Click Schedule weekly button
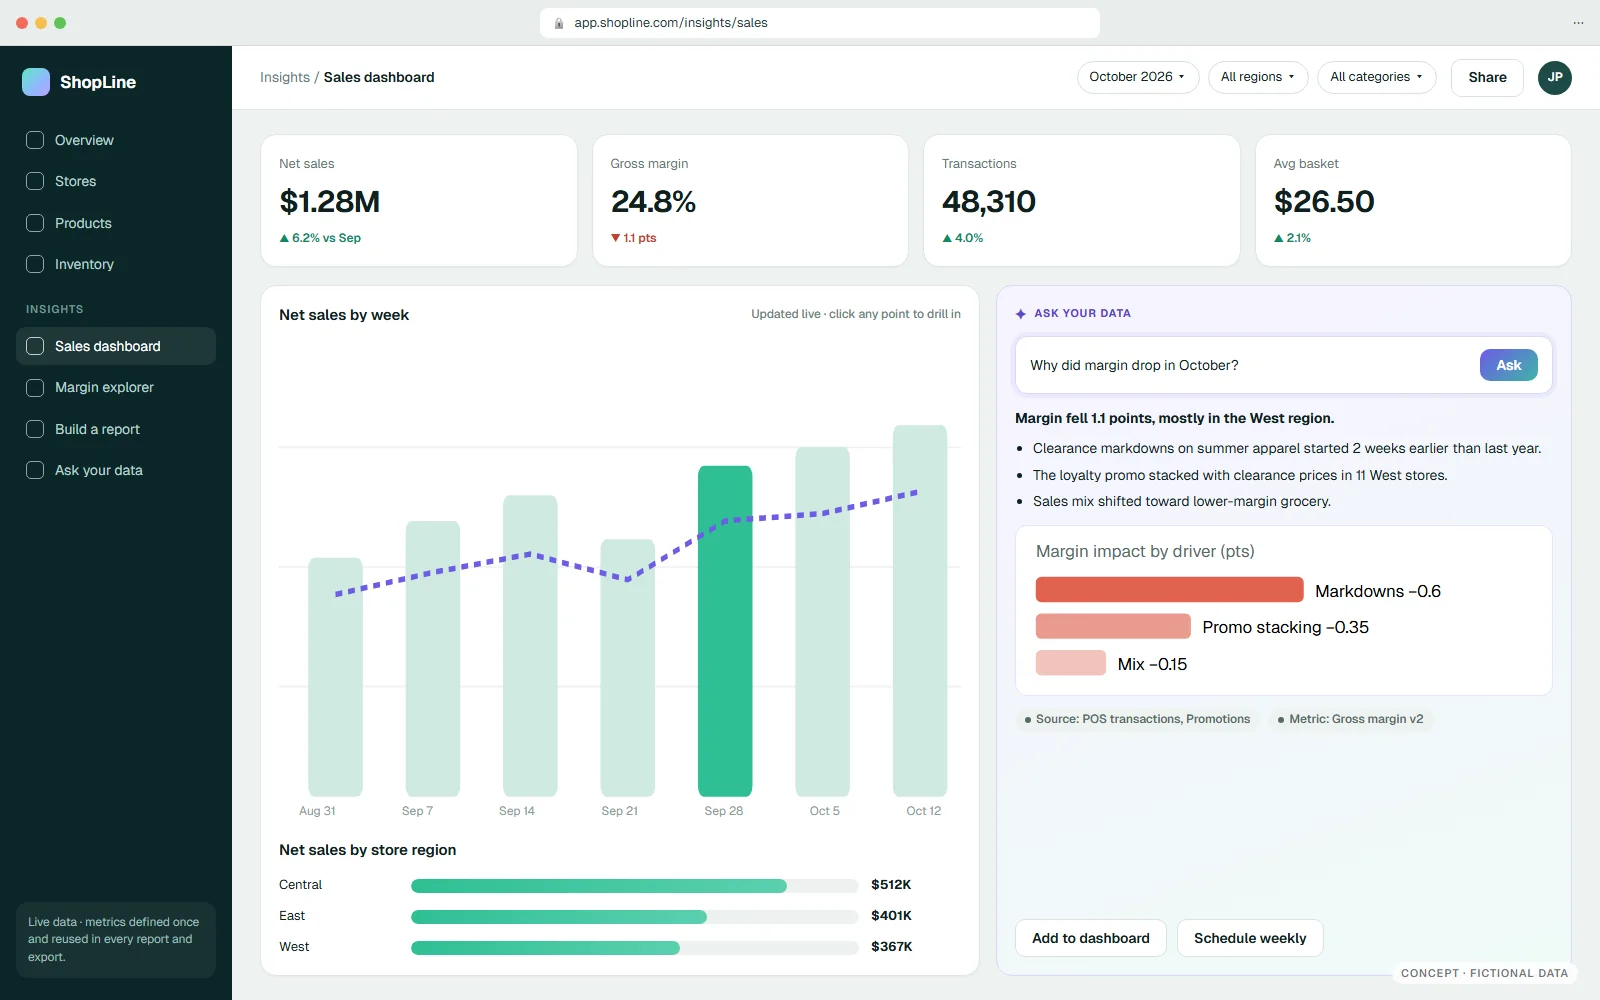1600x1000 pixels. [1250, 938]
